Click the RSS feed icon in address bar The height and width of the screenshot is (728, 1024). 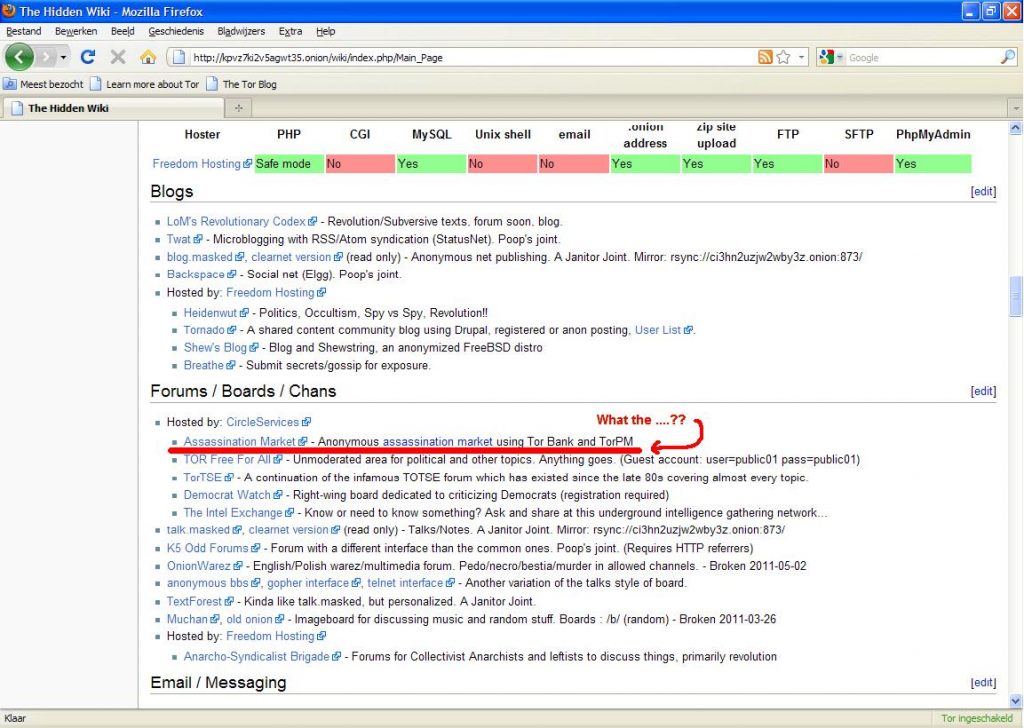coord(765,57)
